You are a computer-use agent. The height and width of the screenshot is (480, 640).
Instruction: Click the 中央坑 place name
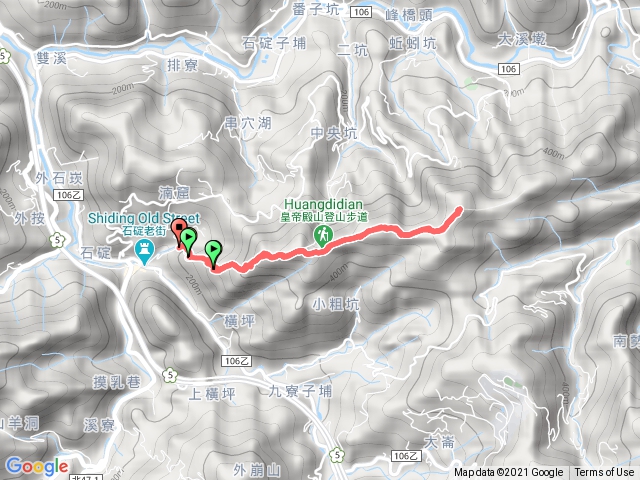click(334, 133)
